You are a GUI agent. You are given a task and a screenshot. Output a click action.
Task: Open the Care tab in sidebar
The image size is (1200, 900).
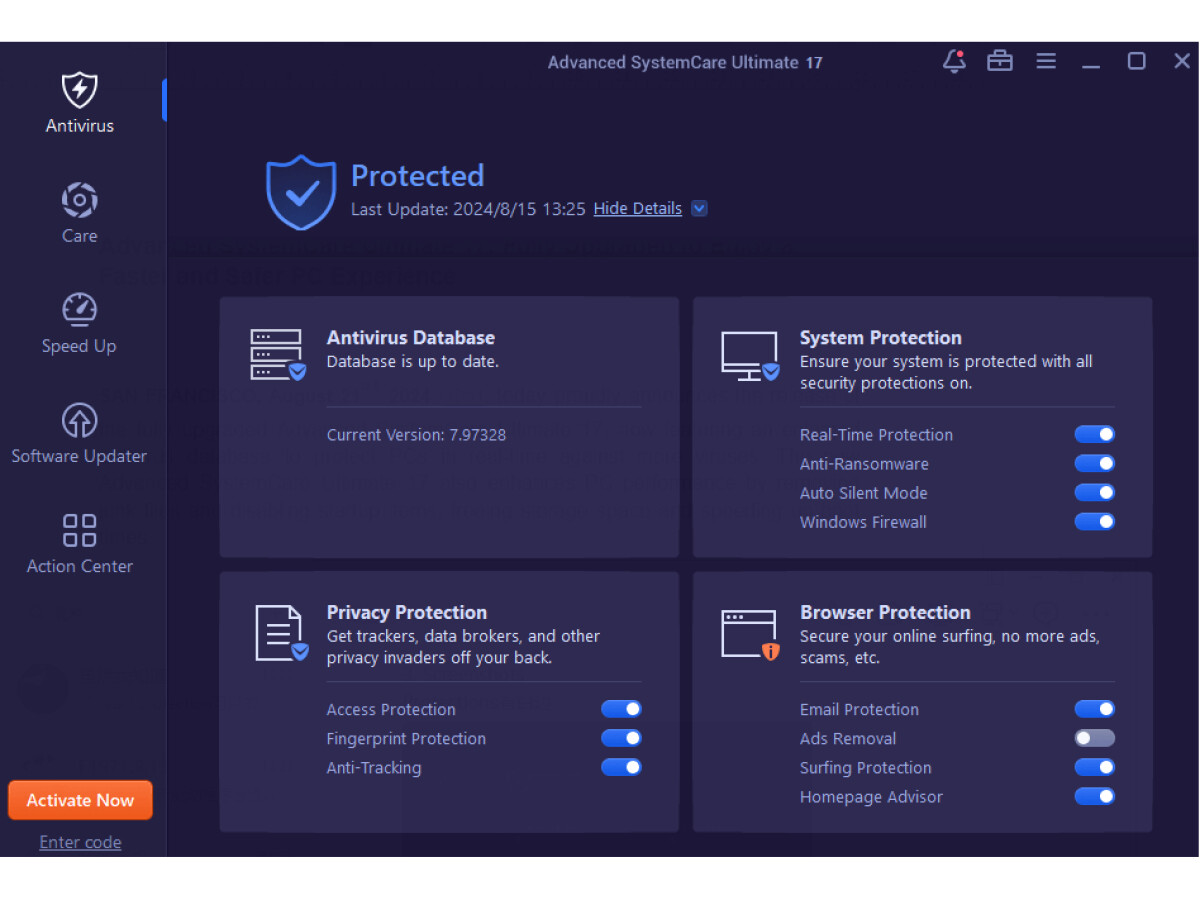coord(80,212)
